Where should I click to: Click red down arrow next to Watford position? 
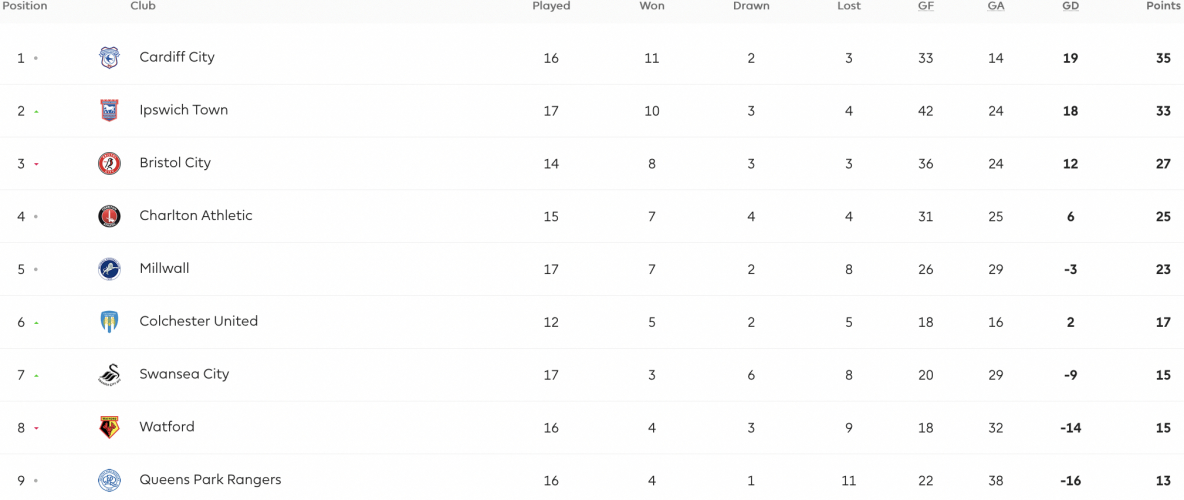coord(36,429)
